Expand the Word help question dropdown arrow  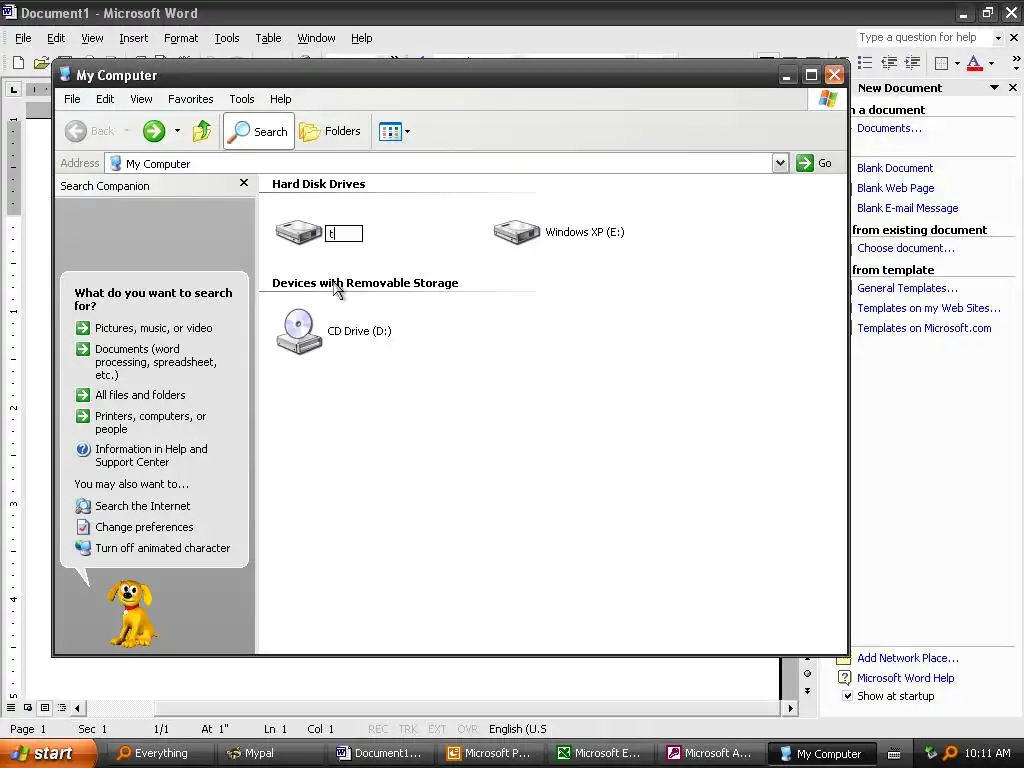click(x=998, y=38)
